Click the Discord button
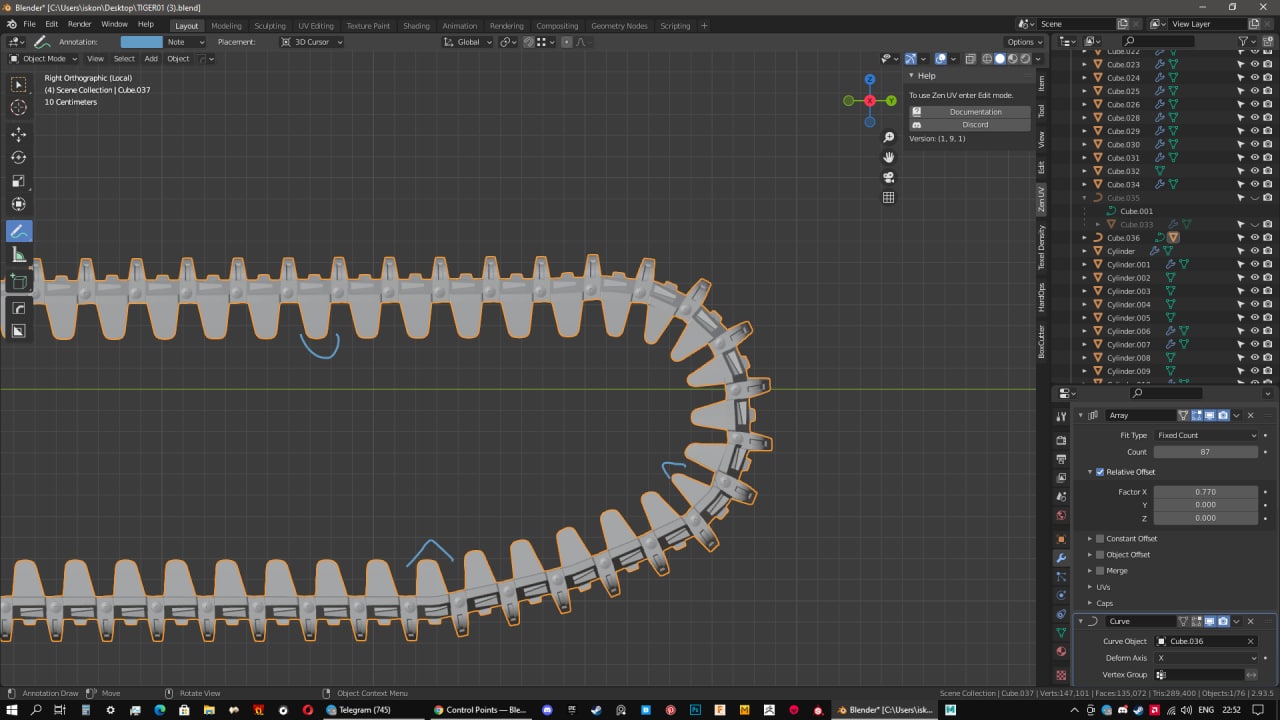 (975, 125)
